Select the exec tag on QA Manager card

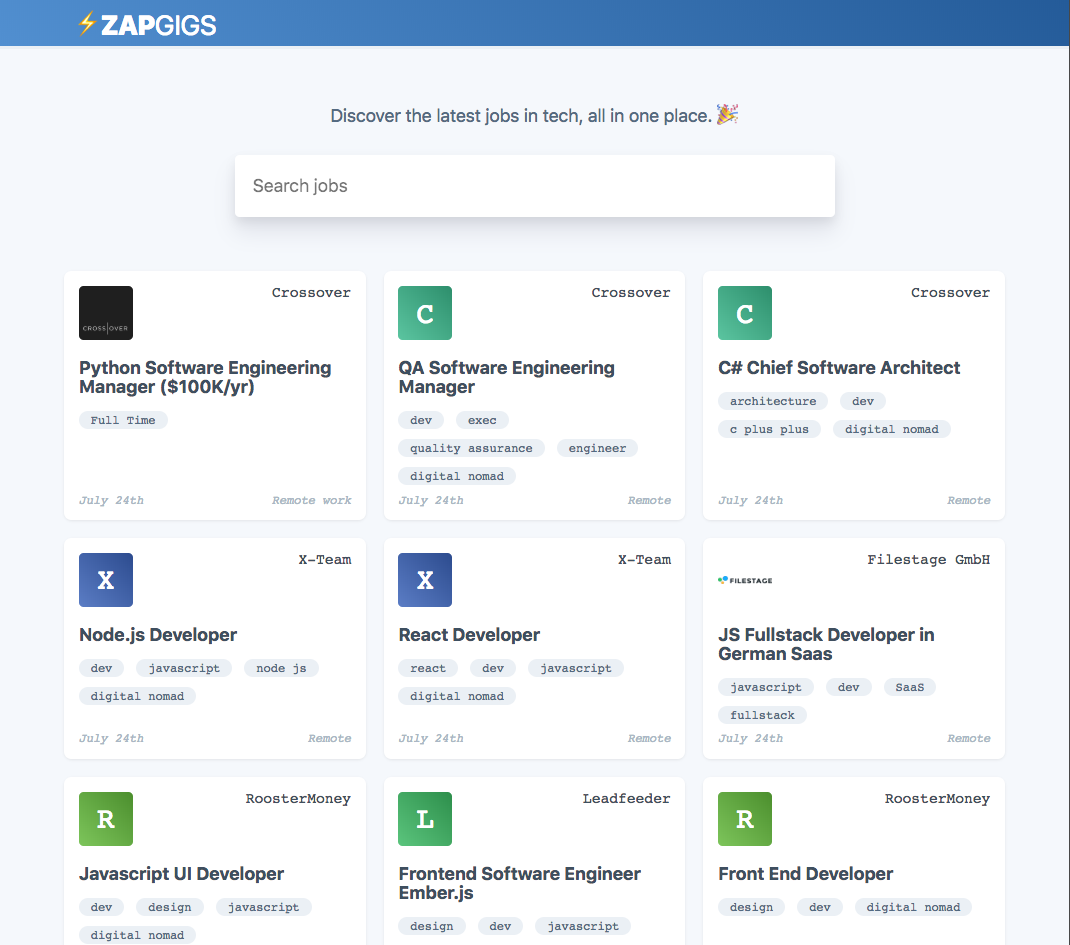(482, 420)
